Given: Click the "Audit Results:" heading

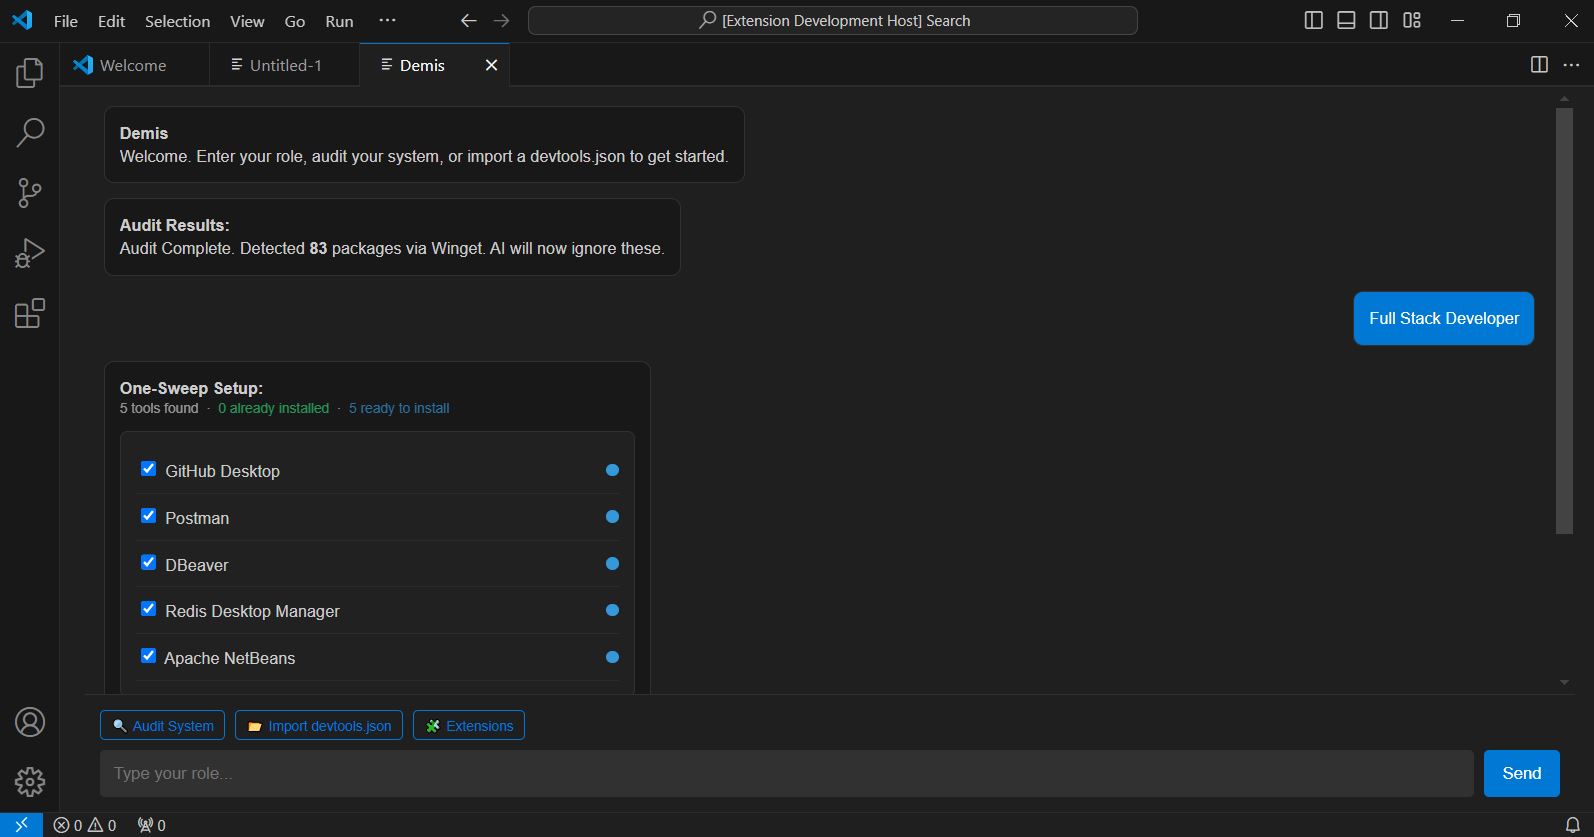Looking at the screenshot, I should [174, 225].
